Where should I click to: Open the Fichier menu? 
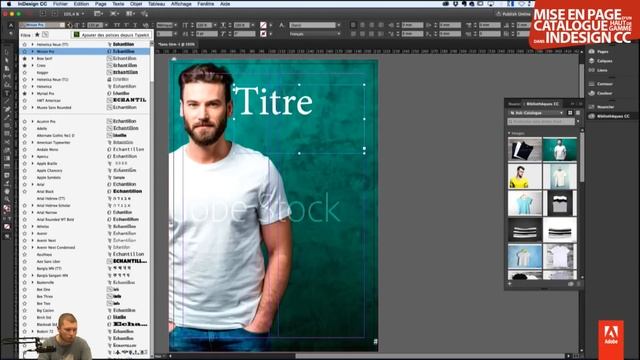tap(60, 4)
